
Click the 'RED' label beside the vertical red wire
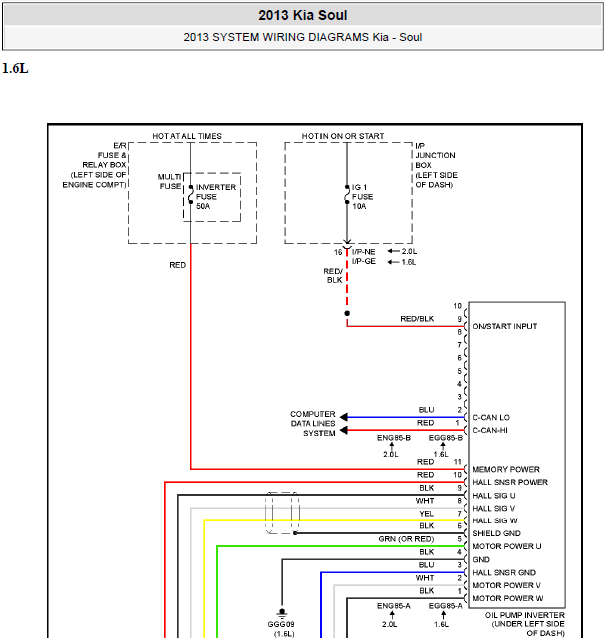pyautogui.click(x=177, y=265)
